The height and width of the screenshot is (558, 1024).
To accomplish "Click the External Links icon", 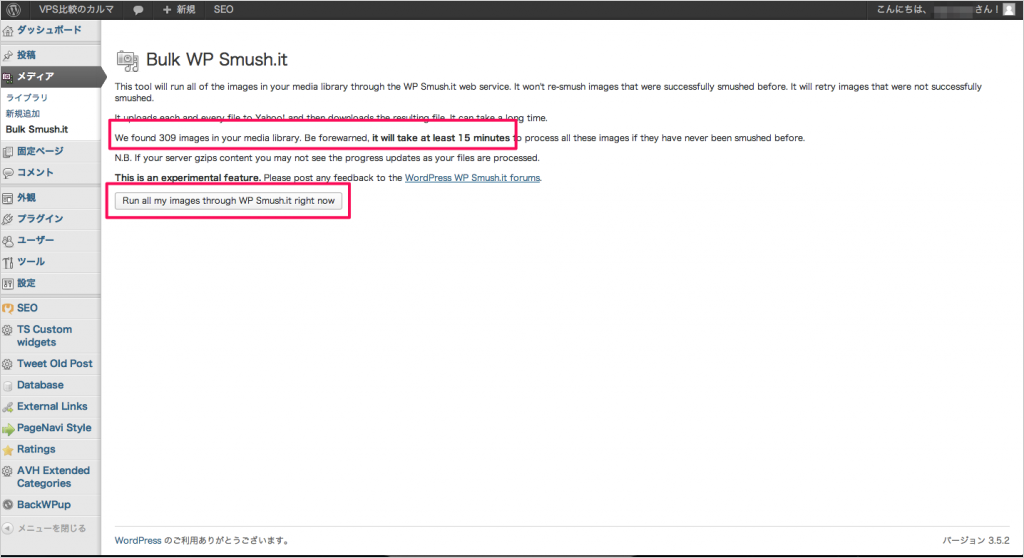I will click(8, 408).
